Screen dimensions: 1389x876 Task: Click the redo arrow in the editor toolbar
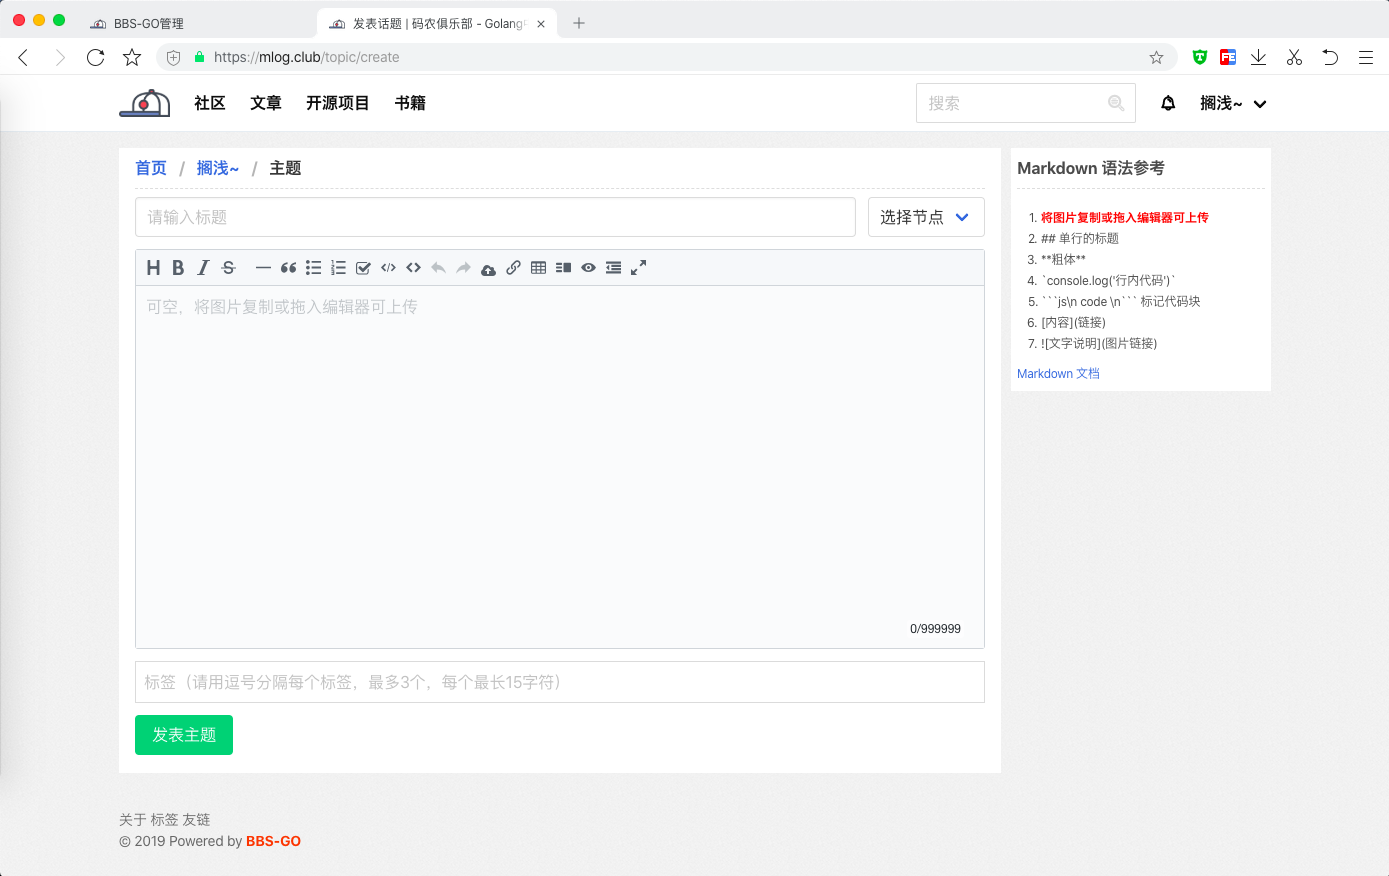tap(463, 267)
